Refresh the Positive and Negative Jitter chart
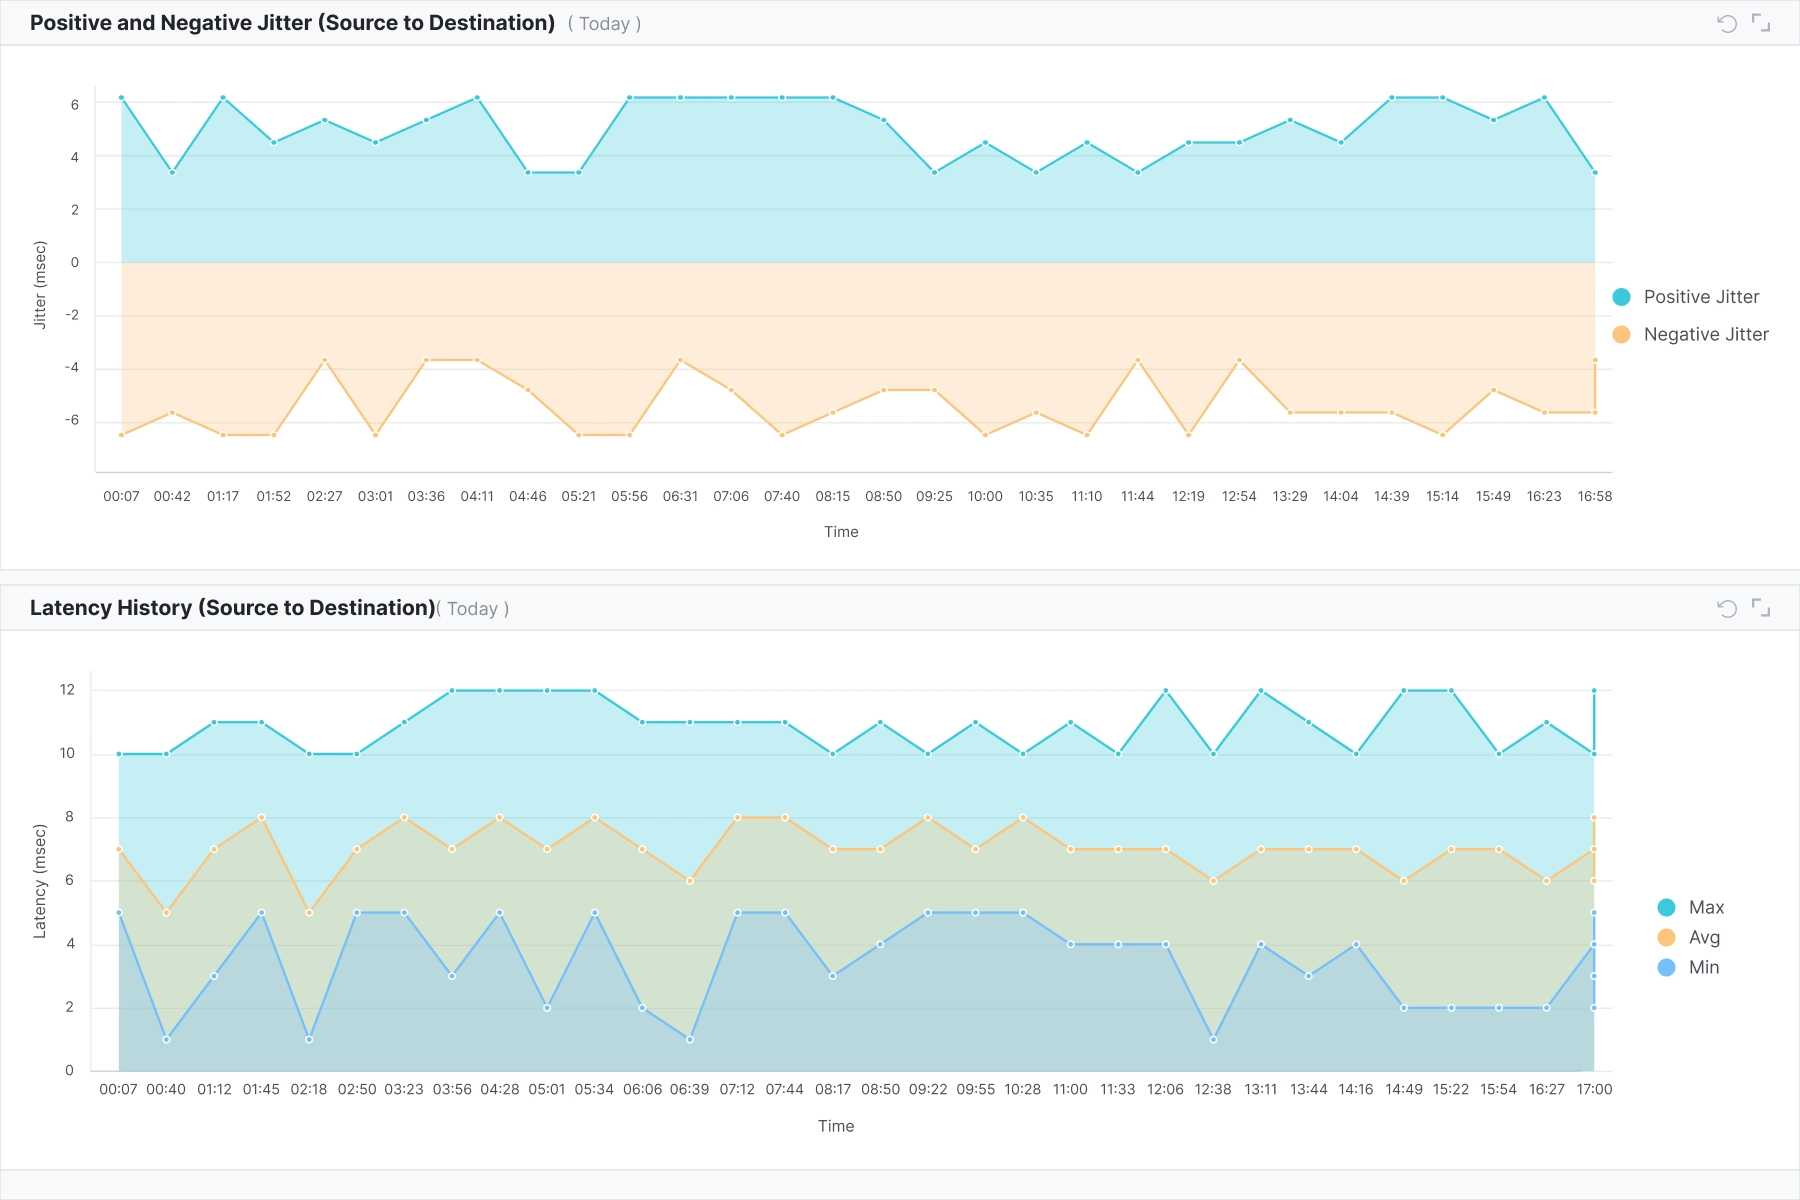The image size is (1800, 1200). click(x=1727, y=23)
